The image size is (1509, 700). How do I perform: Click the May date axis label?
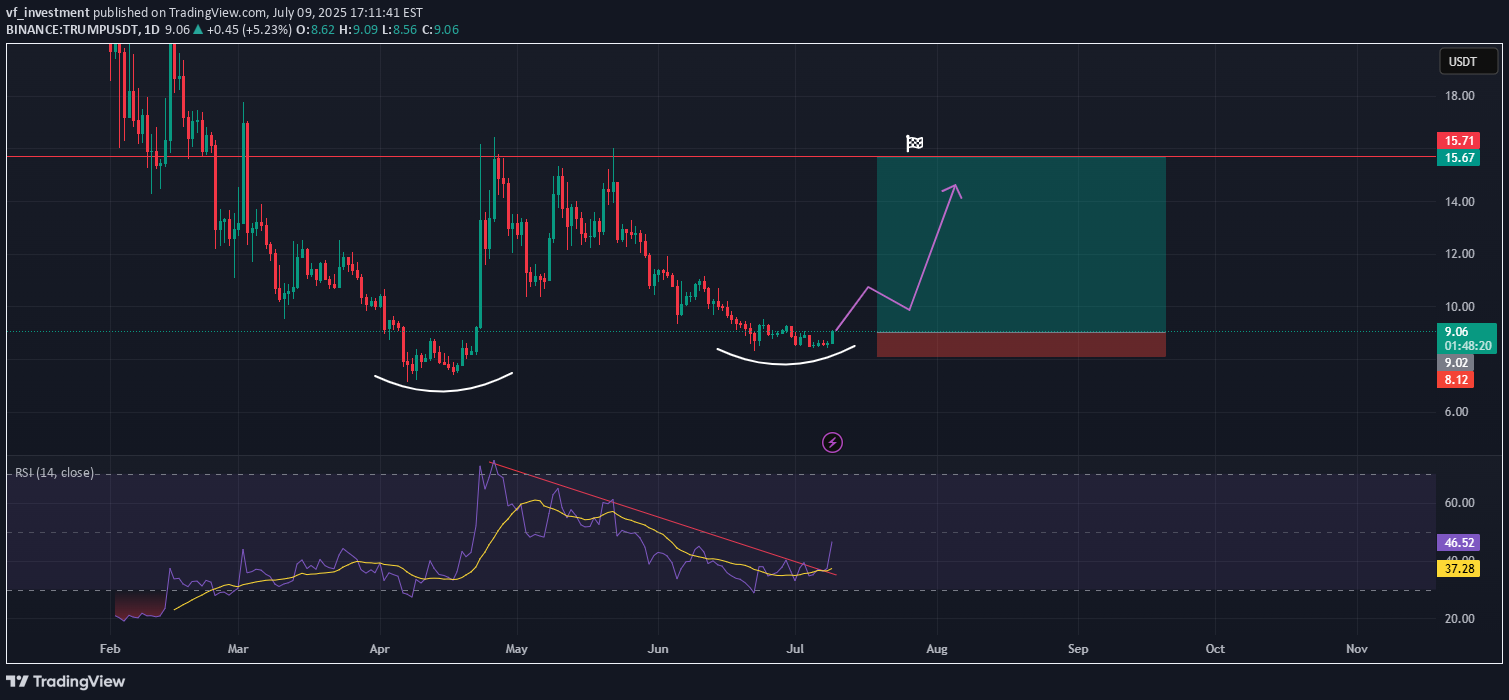(x=517, y=648)
